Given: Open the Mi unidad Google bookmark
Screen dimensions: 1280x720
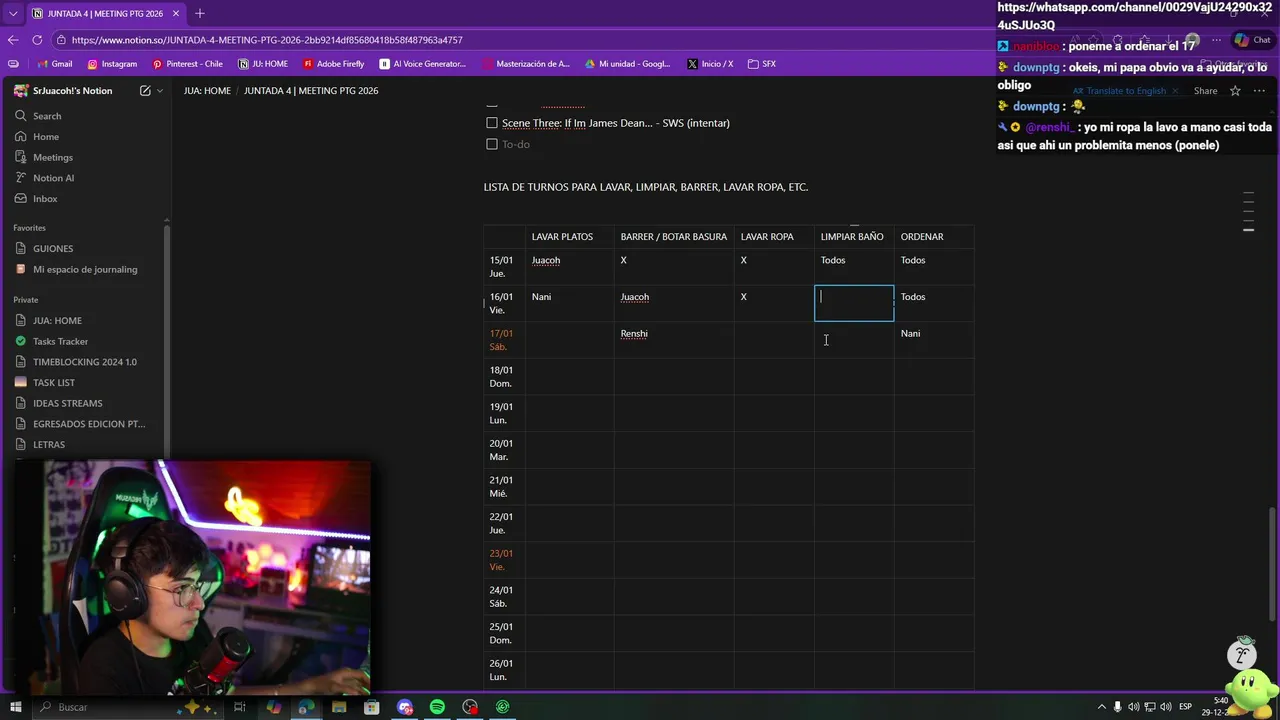Looking at the screenshot, I should coord(627,64).
